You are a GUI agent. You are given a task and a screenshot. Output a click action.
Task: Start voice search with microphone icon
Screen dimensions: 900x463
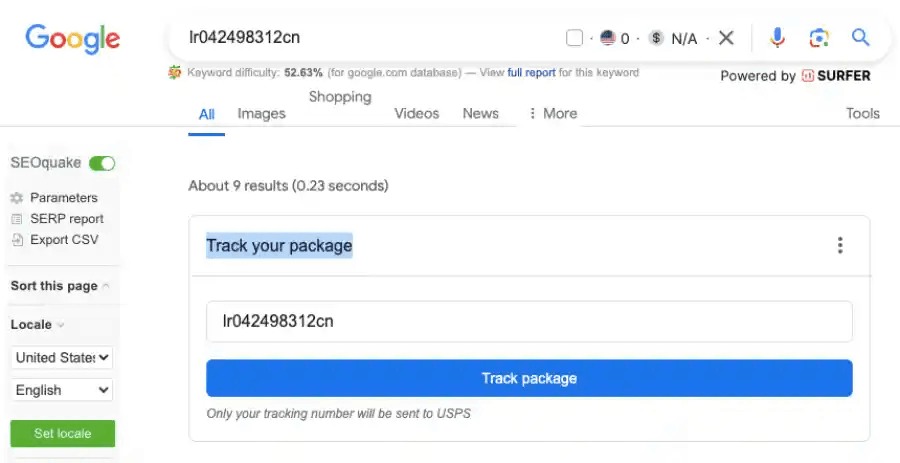click(777, 38)
